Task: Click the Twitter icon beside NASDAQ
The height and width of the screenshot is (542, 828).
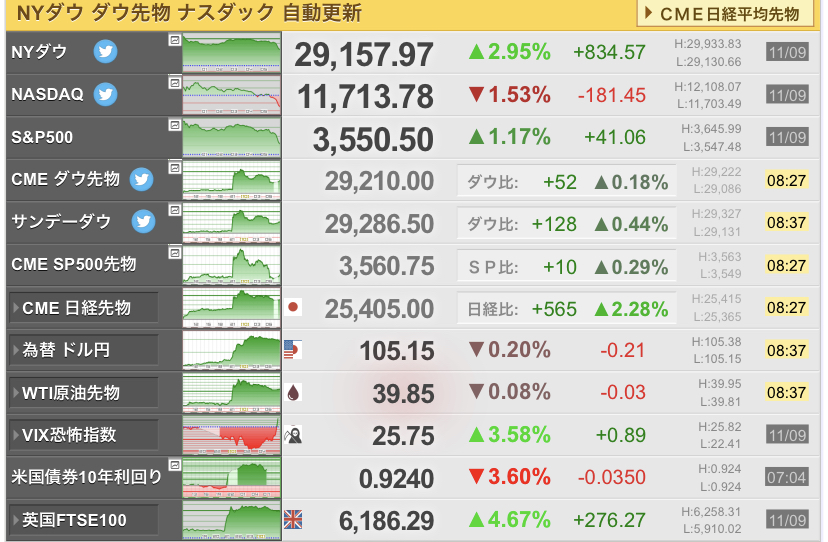Action: pos(105,94)
